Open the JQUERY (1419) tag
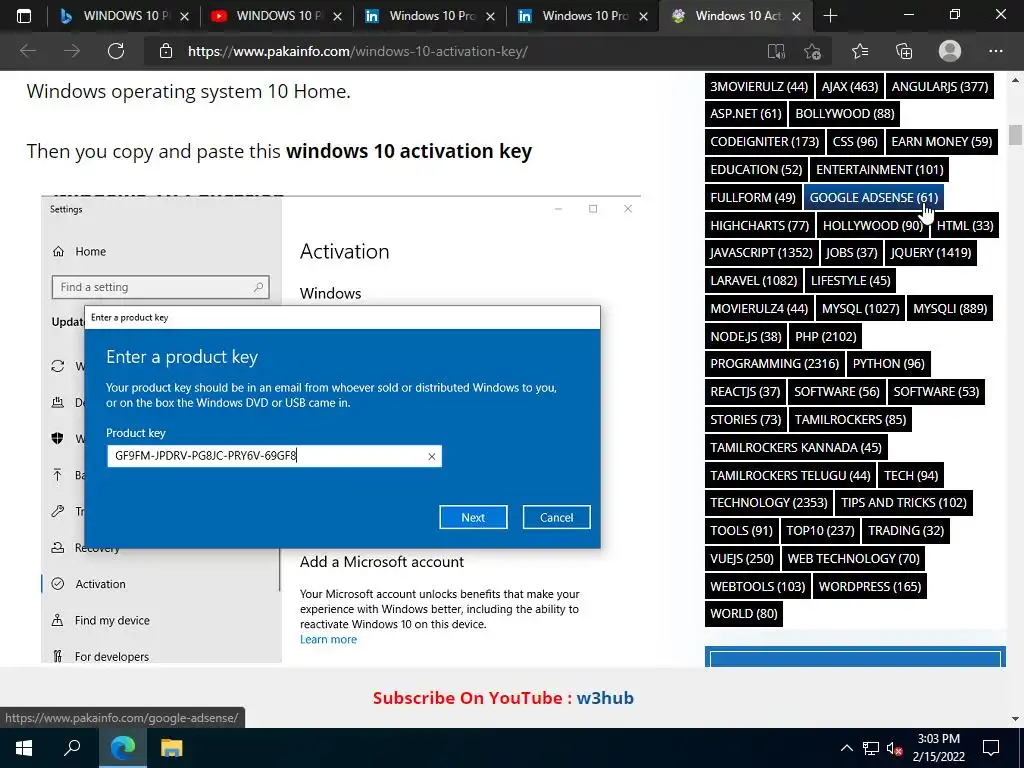Screen dimensions: 1024x768 pos(931,253)
